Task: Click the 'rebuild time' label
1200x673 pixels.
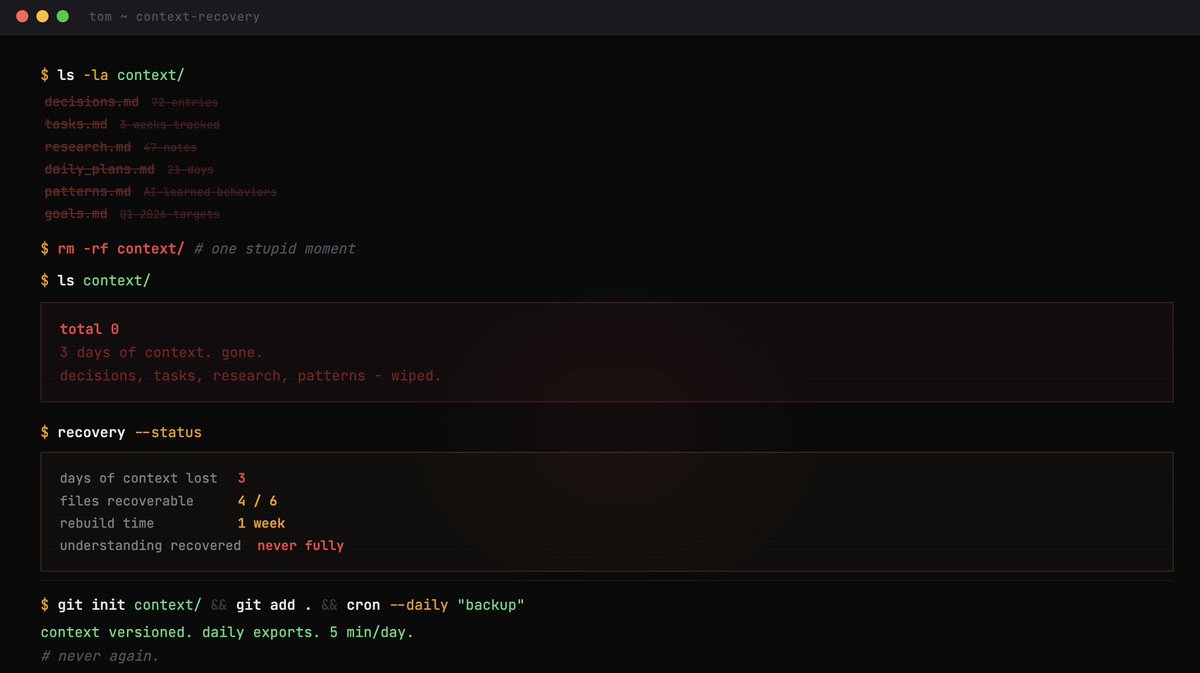Action: tap(107, 523)
